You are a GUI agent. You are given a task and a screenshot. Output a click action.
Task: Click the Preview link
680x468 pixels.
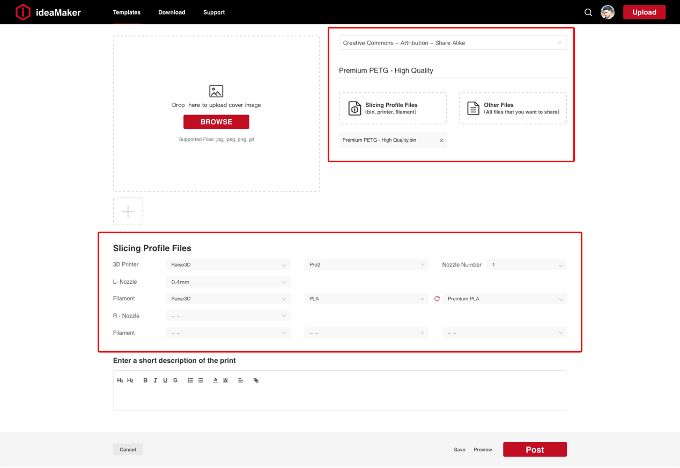click(x=483, y=450)
